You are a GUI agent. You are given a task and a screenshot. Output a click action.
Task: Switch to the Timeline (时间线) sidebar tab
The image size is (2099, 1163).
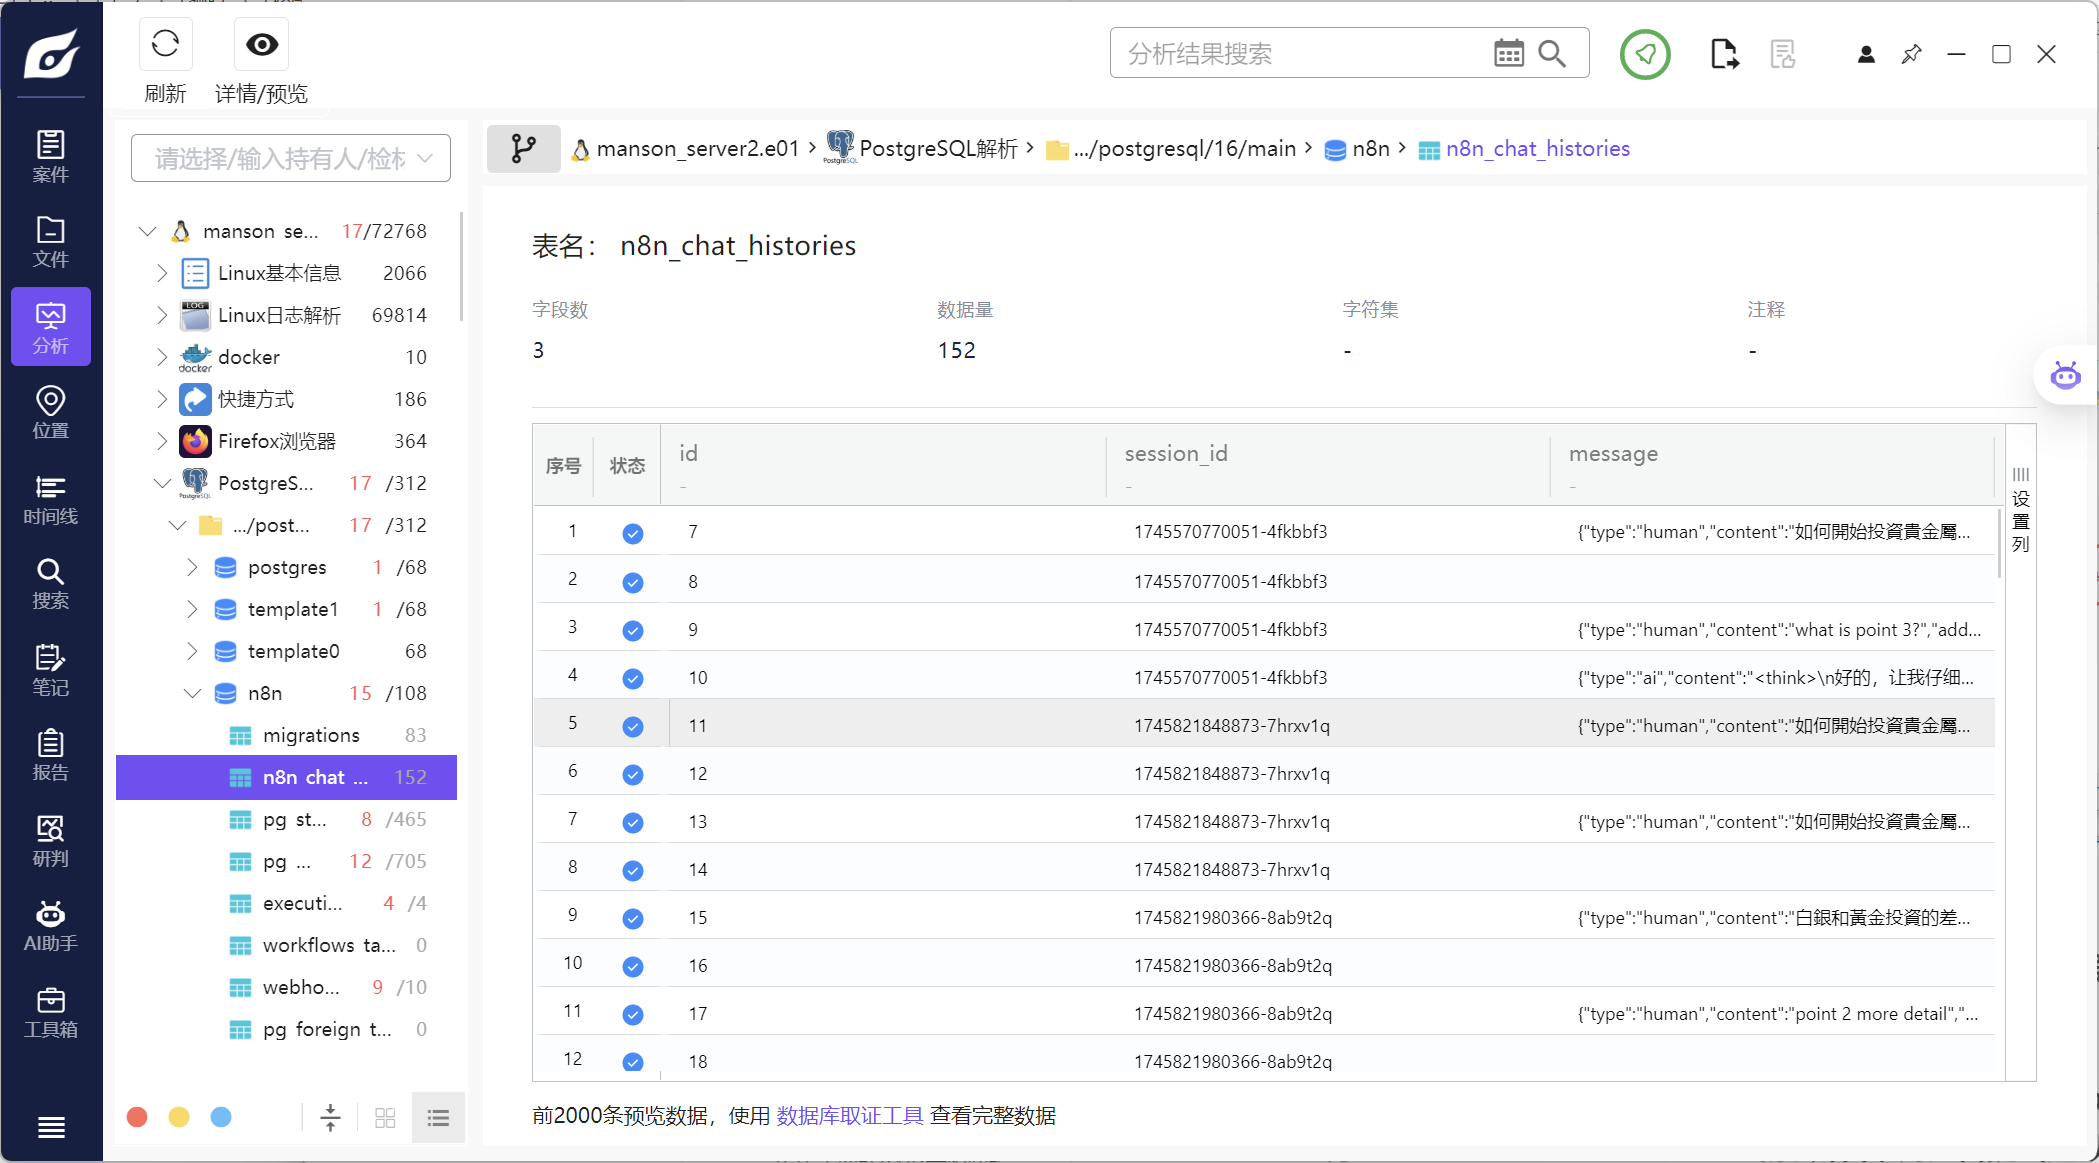51,498
